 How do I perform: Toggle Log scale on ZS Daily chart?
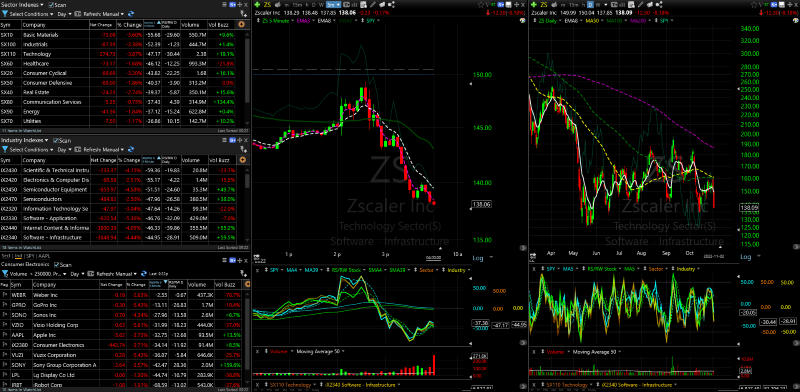(x=746, y=257)
